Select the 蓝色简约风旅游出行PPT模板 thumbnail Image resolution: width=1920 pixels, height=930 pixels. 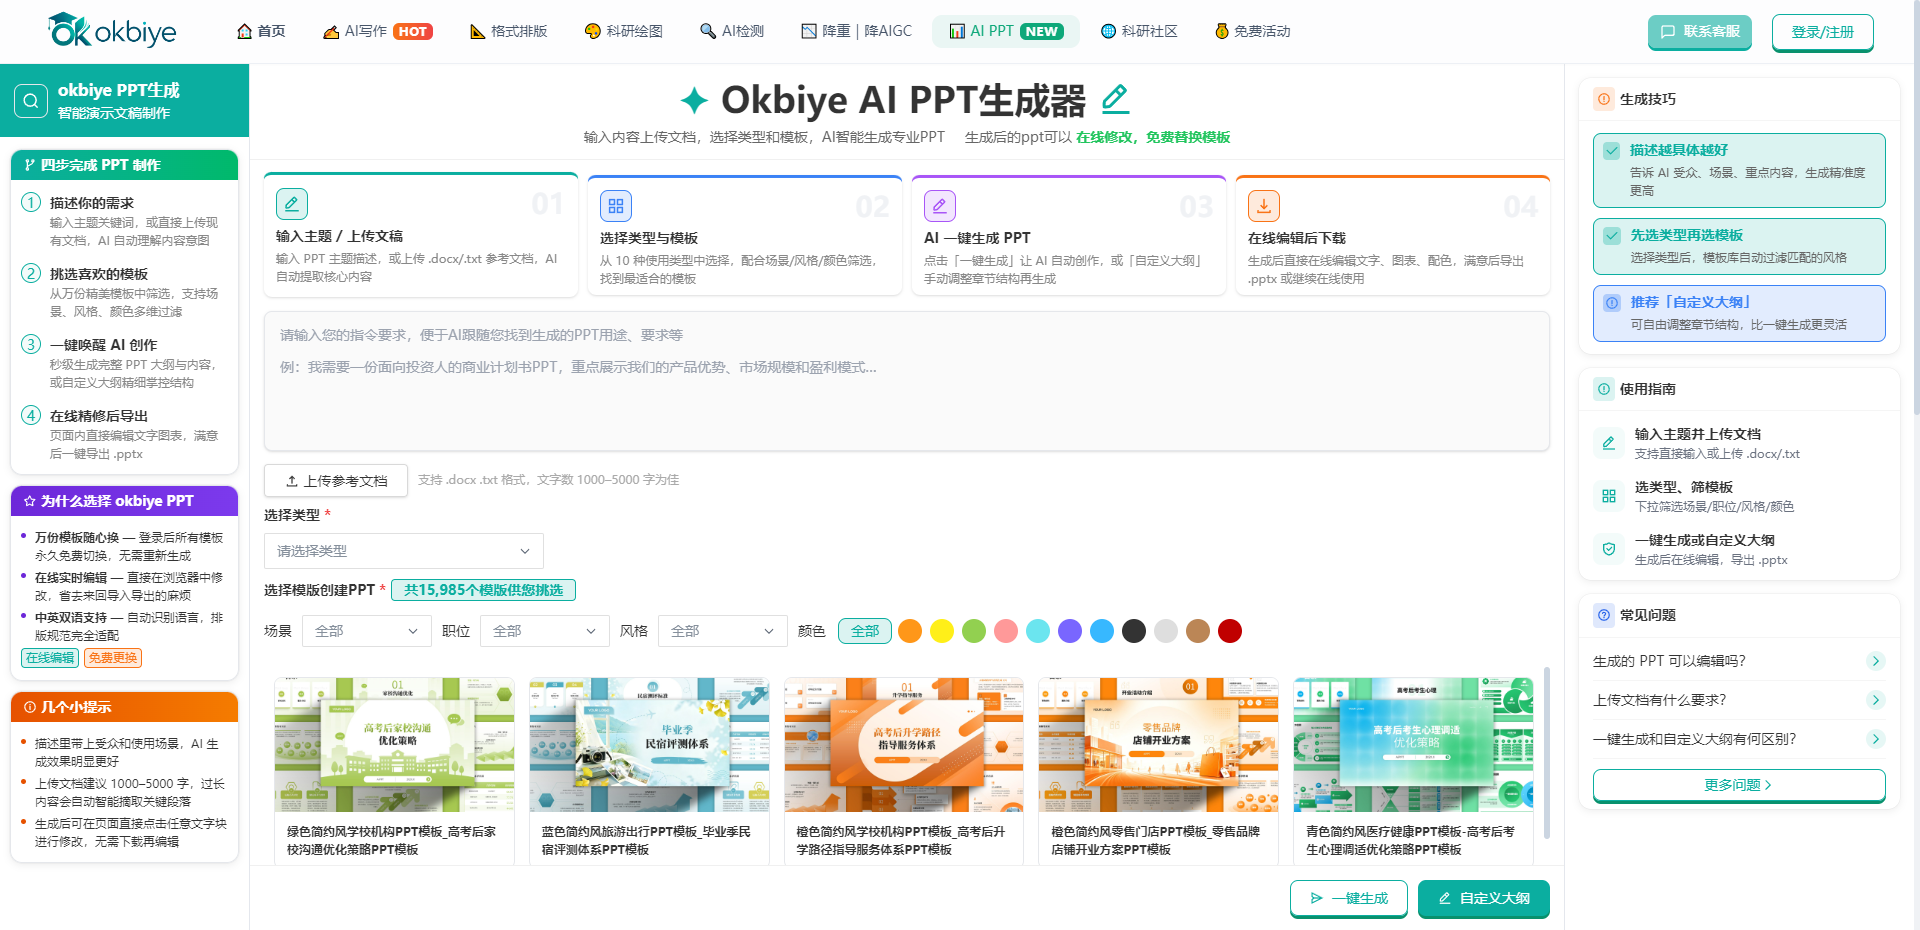pos(649,745)
